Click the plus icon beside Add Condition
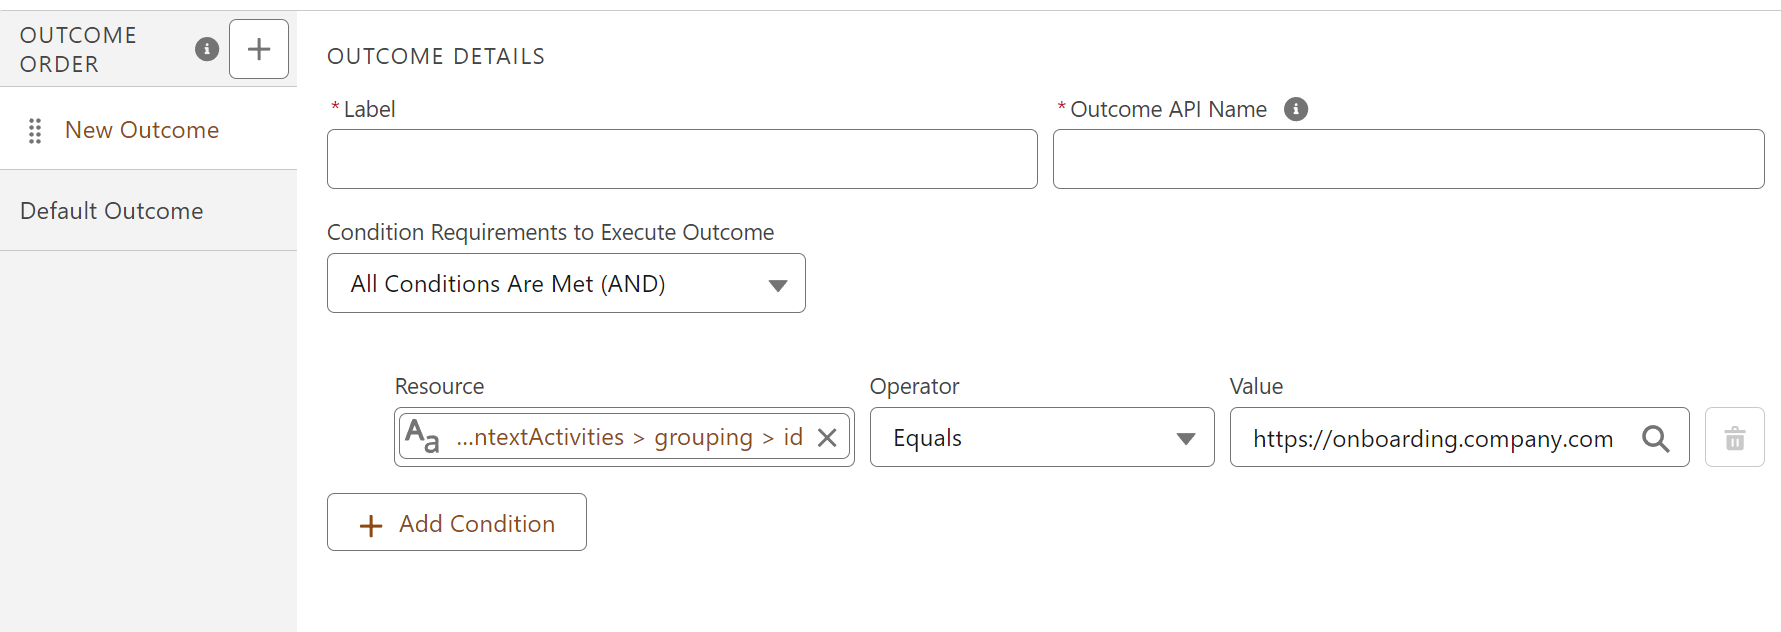 [x=371, y=526]
